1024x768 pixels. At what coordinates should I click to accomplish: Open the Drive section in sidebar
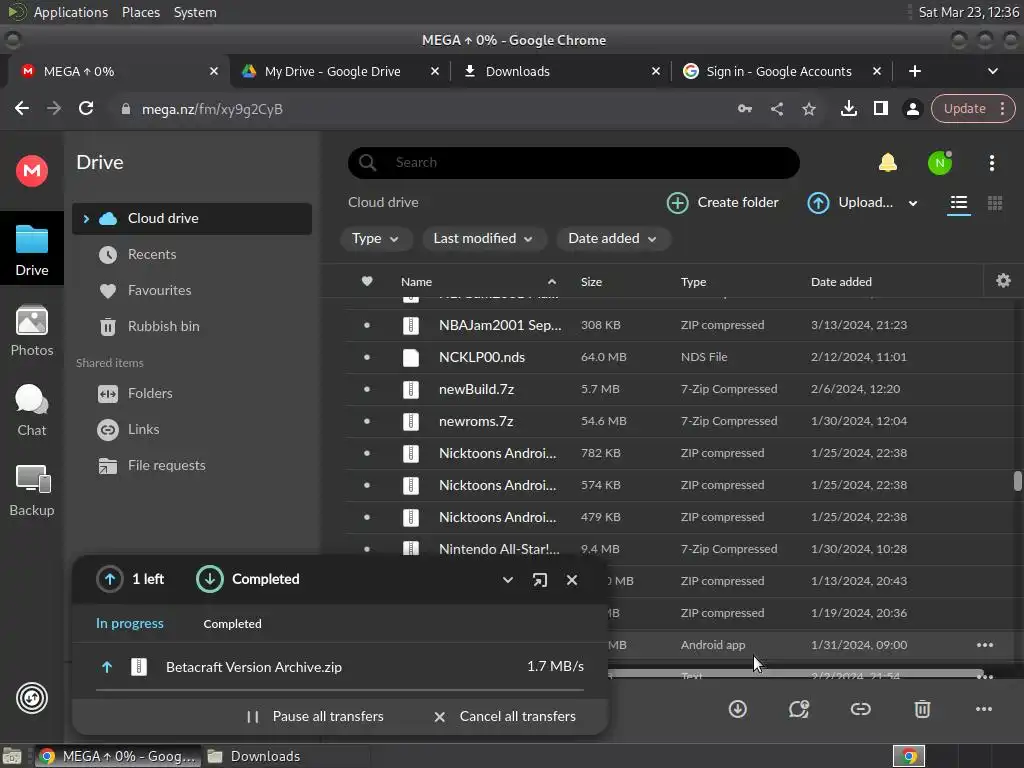coord(31,249)
